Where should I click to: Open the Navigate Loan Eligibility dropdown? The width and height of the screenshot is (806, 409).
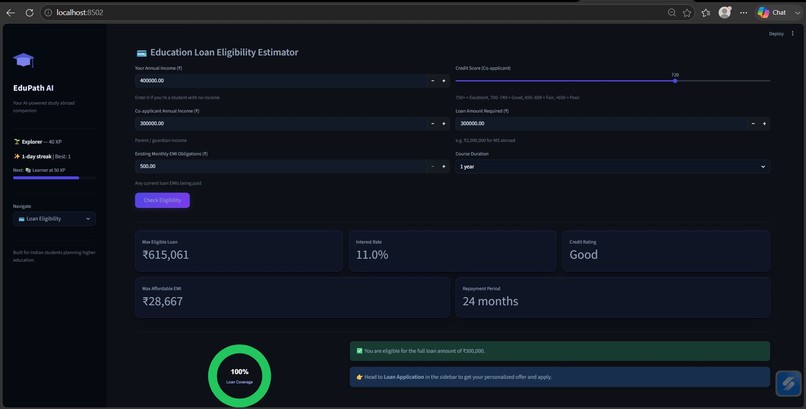pos(54,219)
